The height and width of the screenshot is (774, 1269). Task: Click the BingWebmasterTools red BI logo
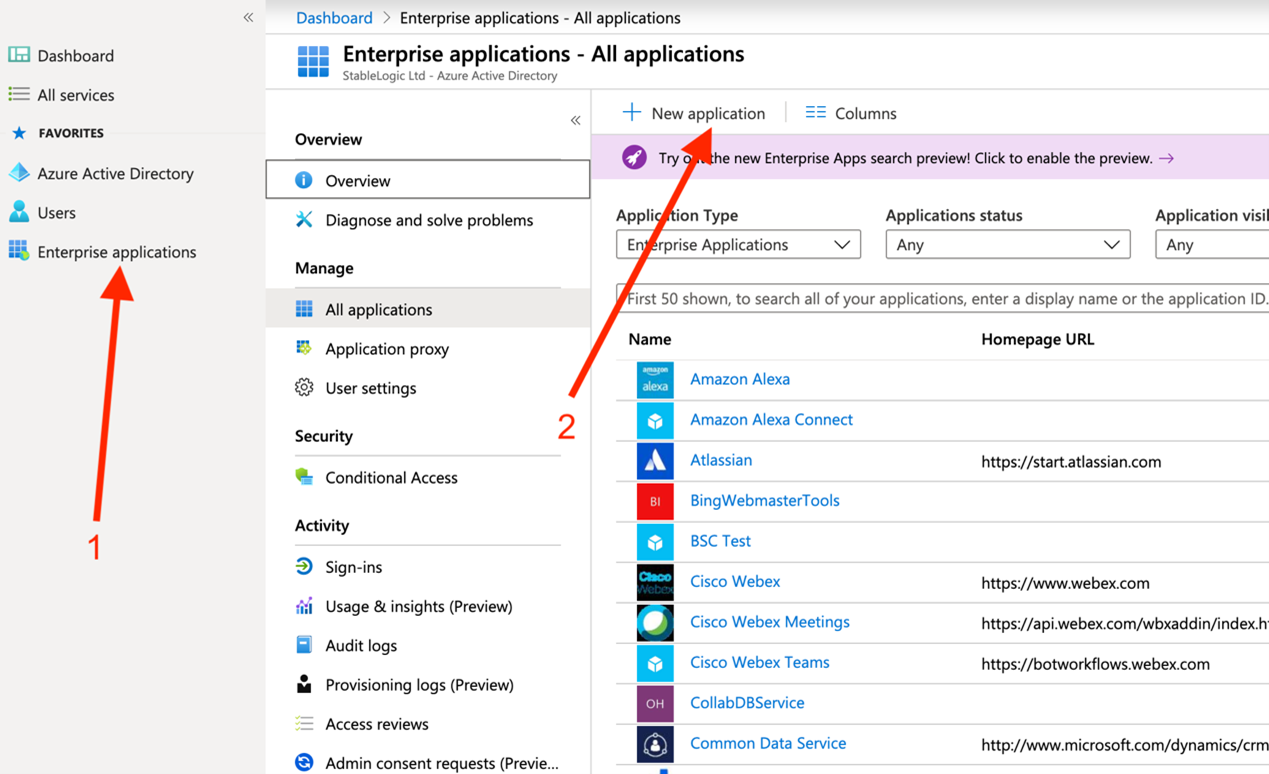[x=655, y=501]
